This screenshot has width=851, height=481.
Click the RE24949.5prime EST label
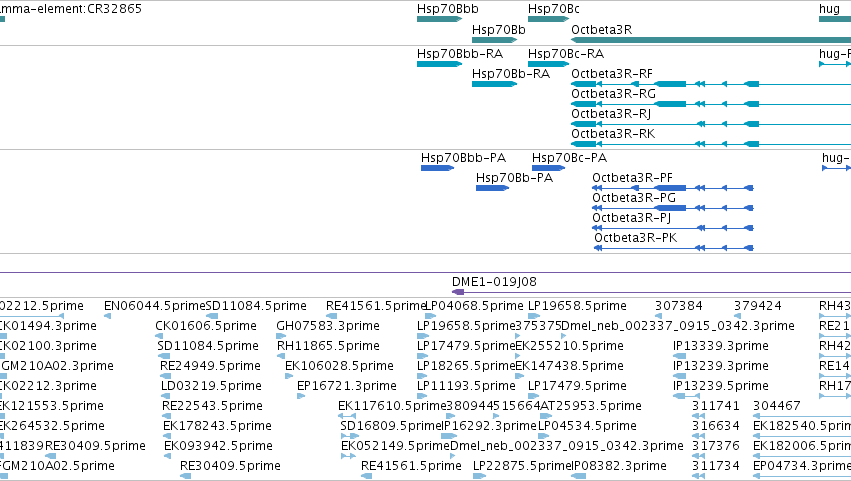(x=210, y=366)
